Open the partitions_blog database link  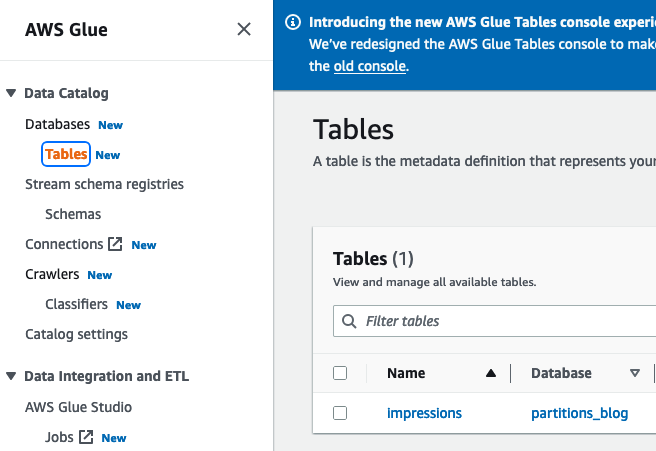click(x=579, y=413)
